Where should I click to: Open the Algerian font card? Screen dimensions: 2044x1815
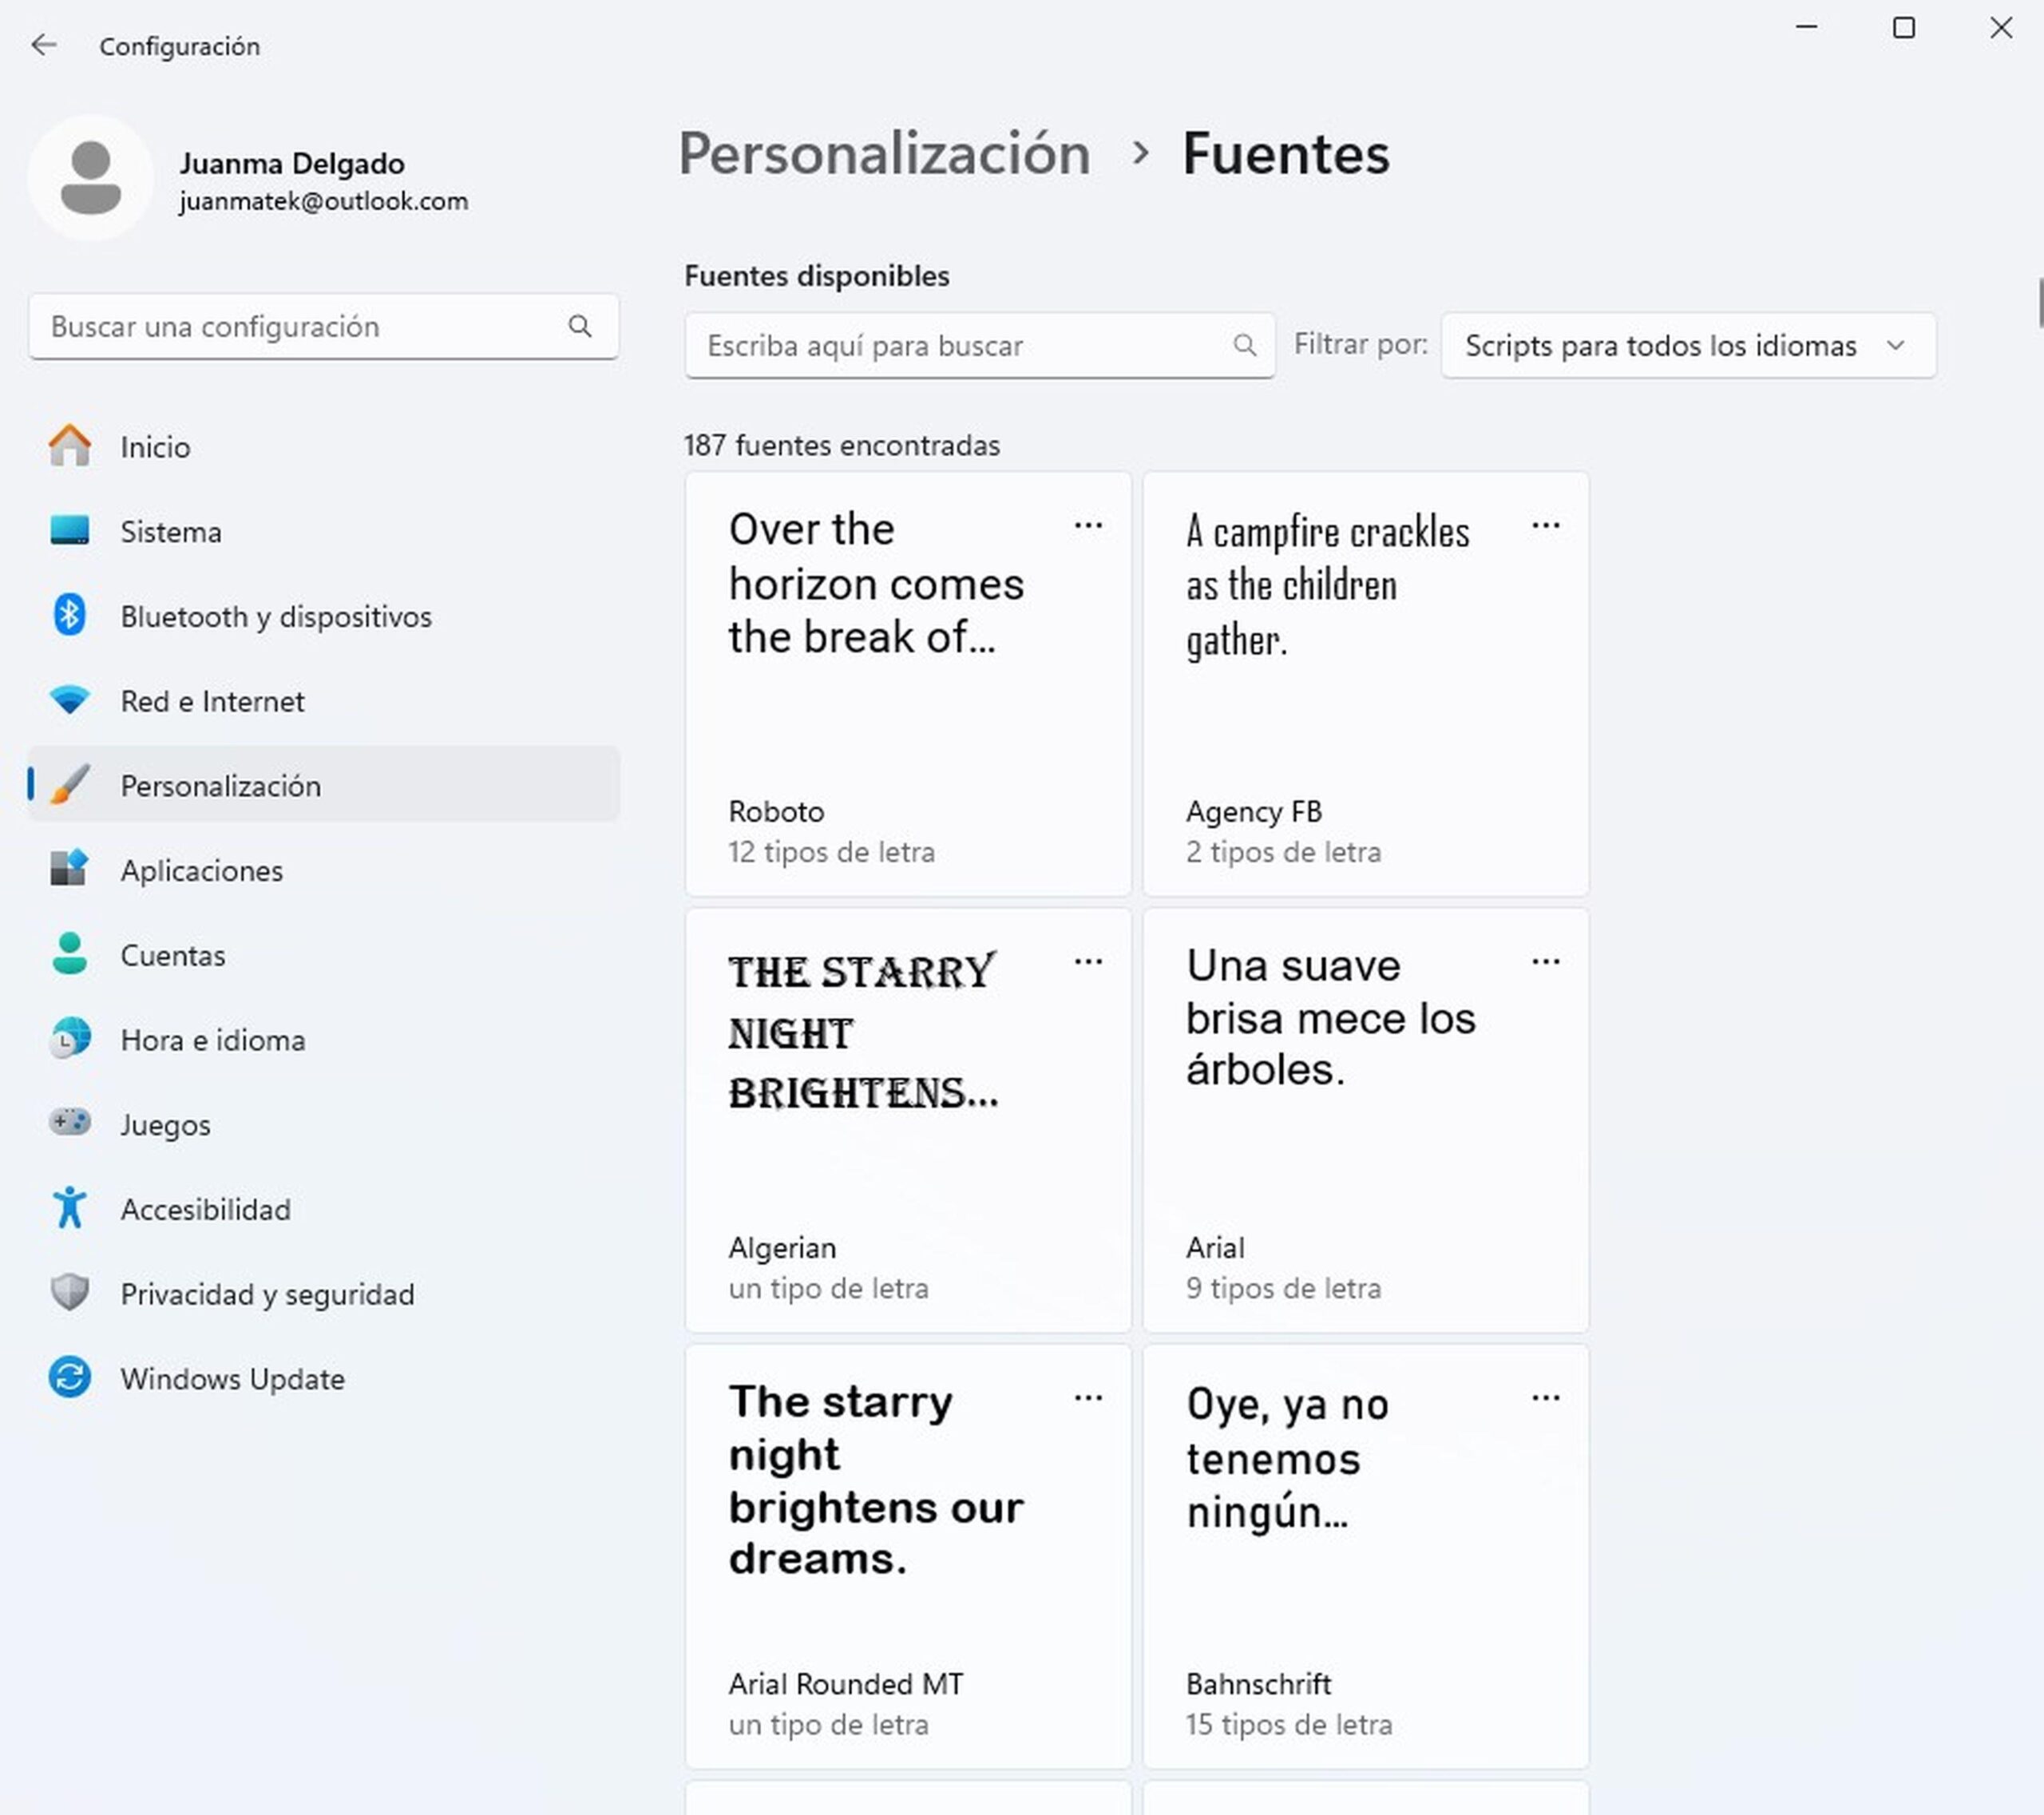pos(908,1120)
